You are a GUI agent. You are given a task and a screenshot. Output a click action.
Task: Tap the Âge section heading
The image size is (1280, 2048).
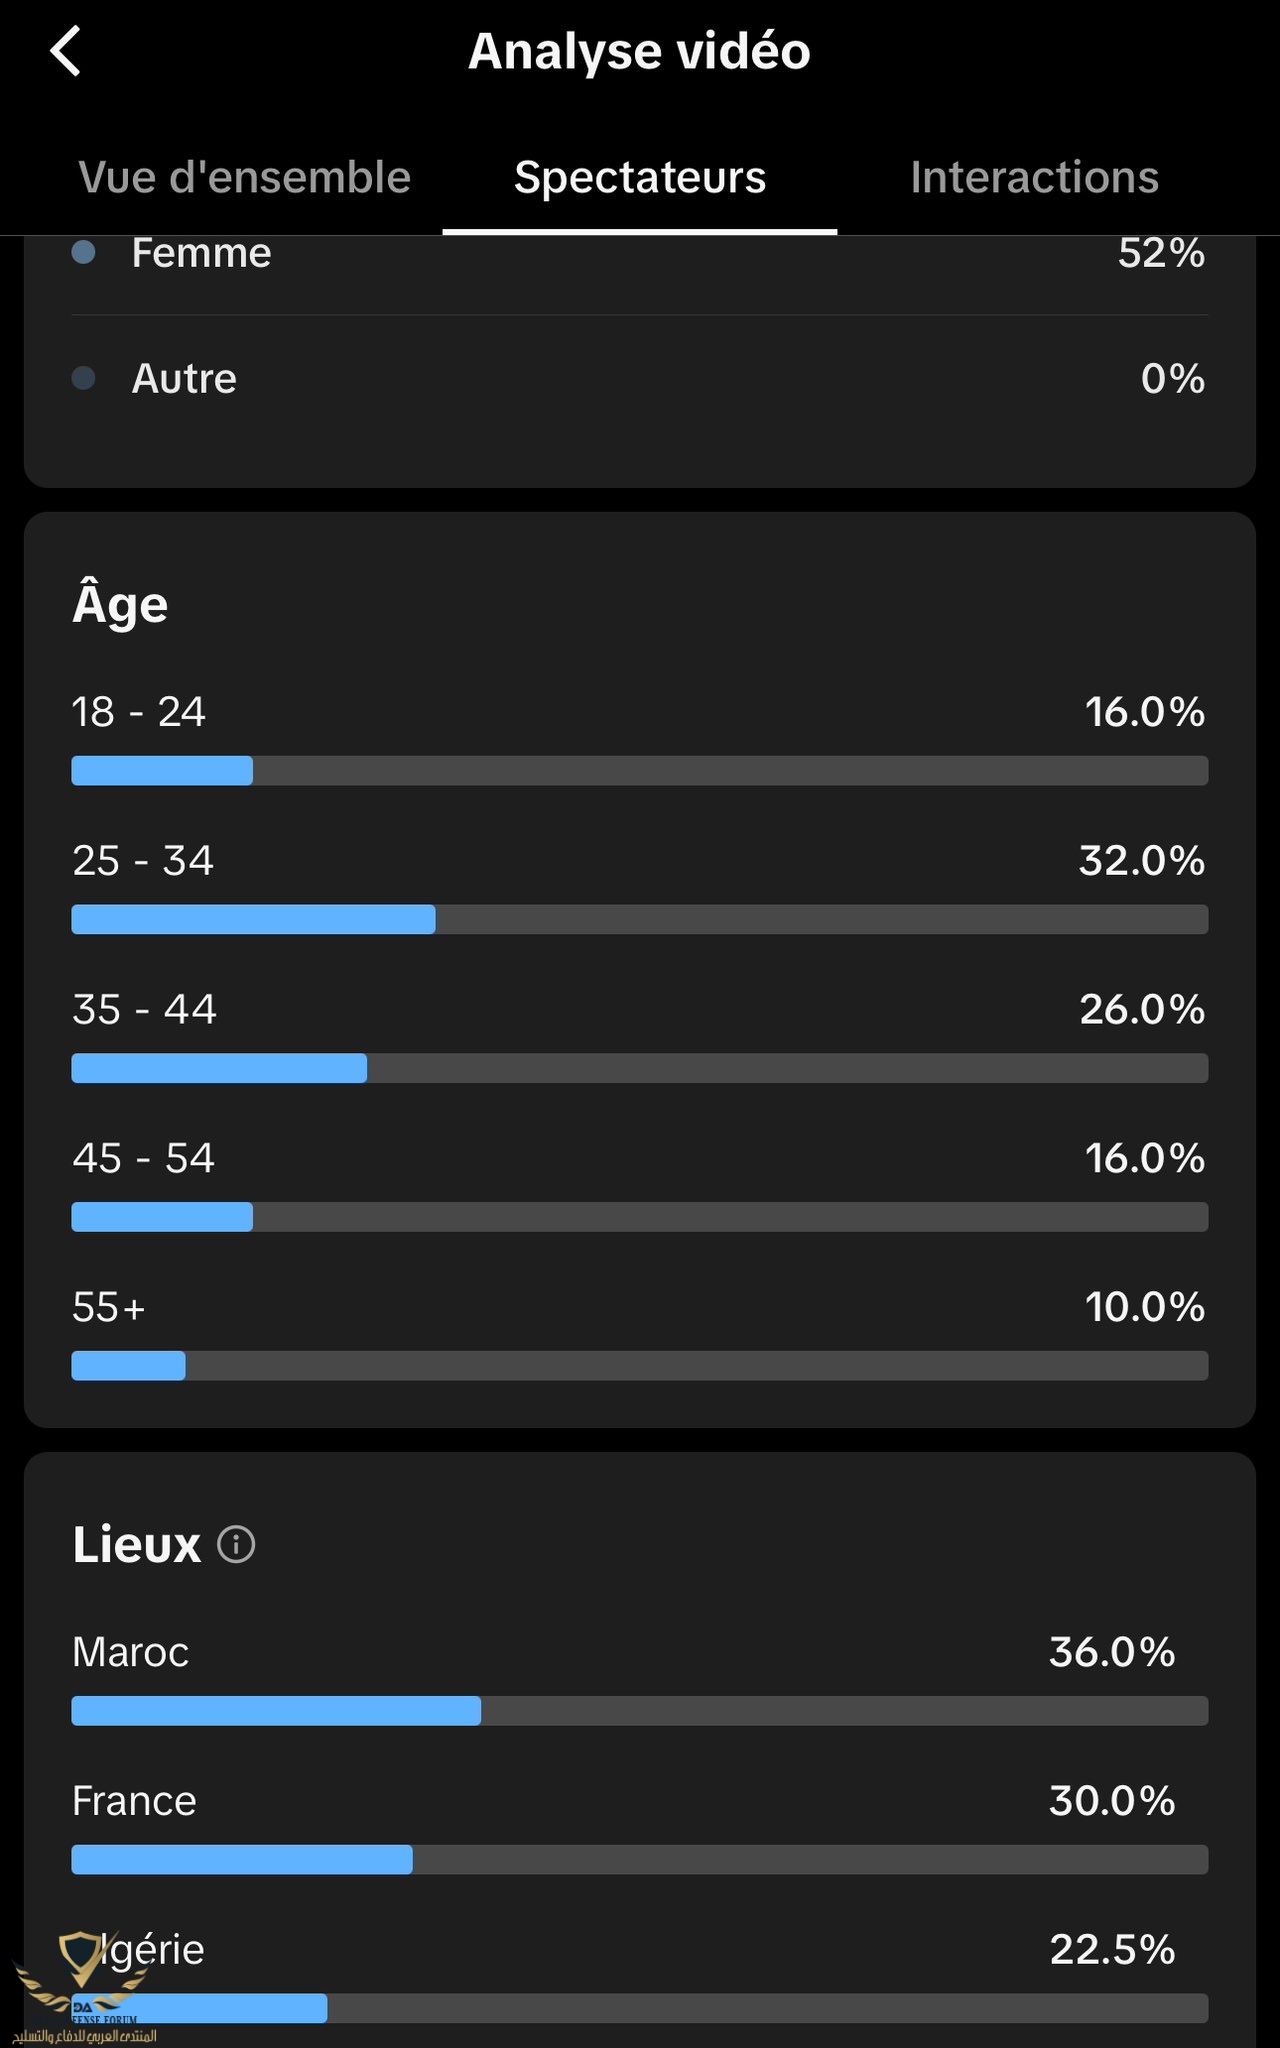[120, 603]
